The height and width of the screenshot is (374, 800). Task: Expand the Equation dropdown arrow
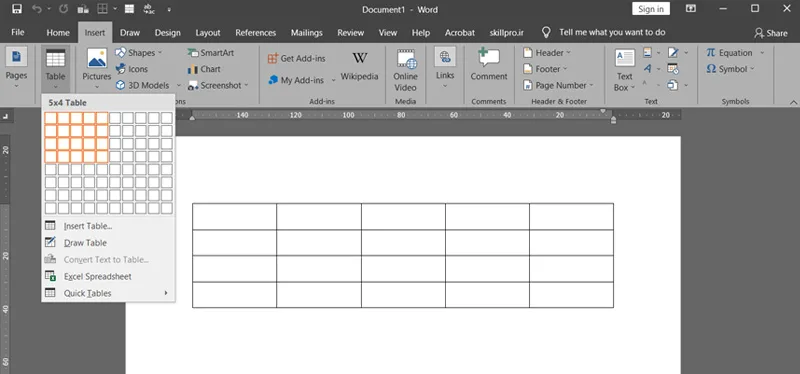pos(762,53)
